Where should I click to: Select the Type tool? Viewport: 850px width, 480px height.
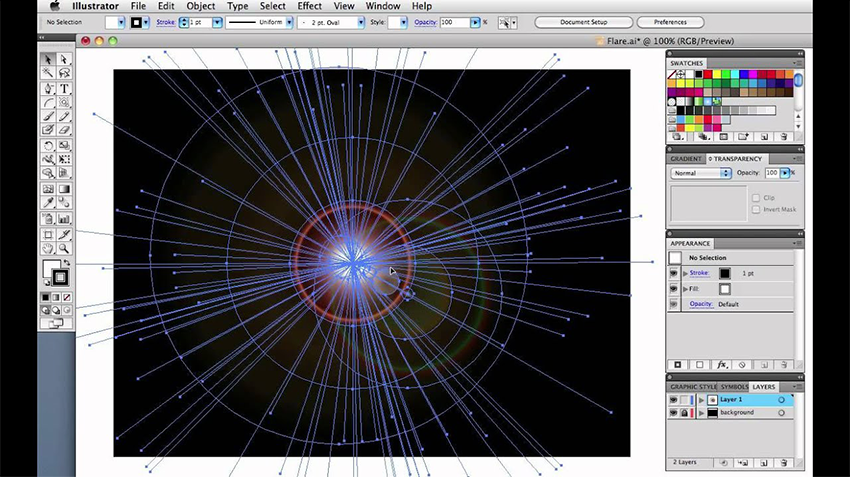(x=64, y=88)
